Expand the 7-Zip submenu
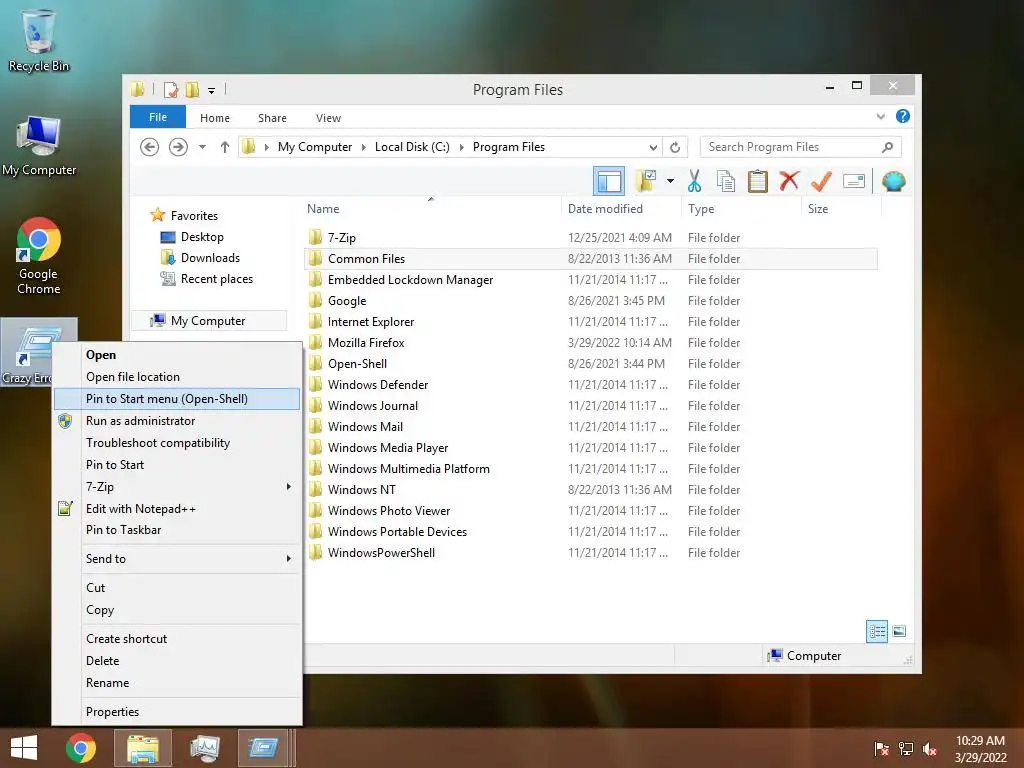This screenshot has height=768, width=1024. tap(177, 487)
